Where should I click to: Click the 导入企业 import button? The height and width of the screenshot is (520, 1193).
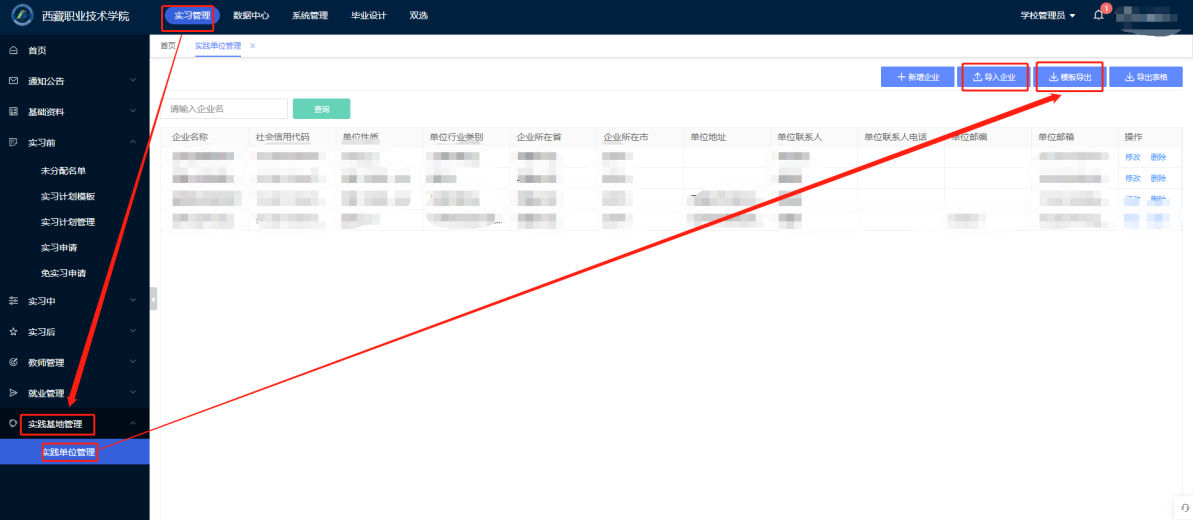coord(994,77)
